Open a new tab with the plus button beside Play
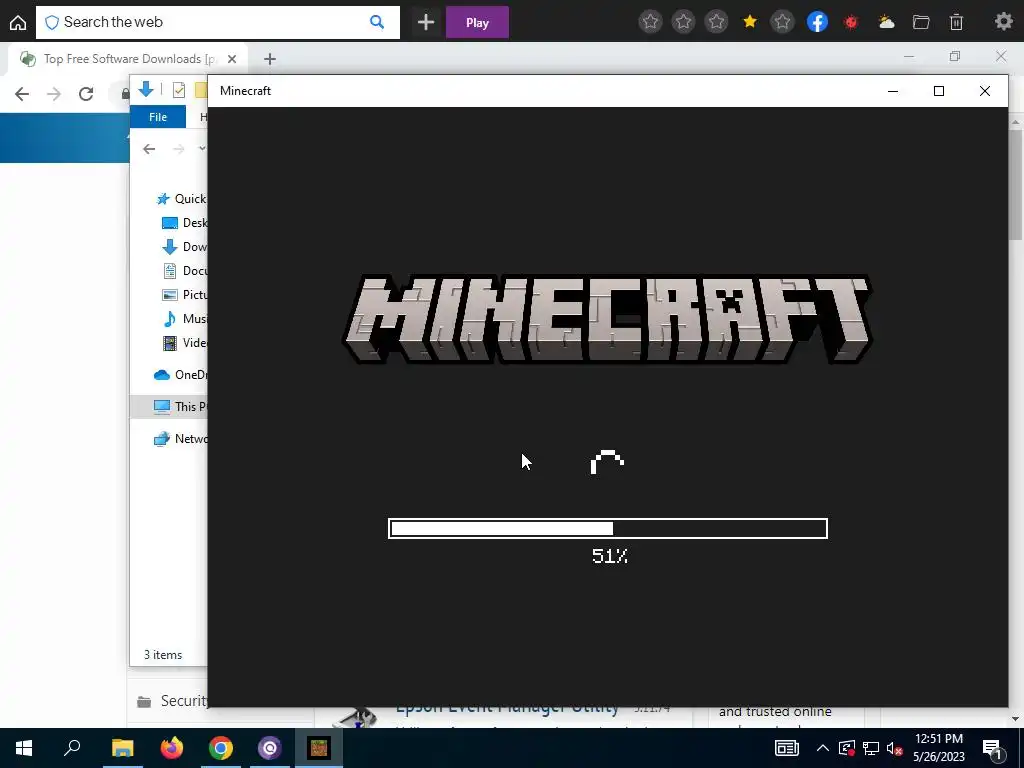1024x768 pixels. [x=426, y=22]
